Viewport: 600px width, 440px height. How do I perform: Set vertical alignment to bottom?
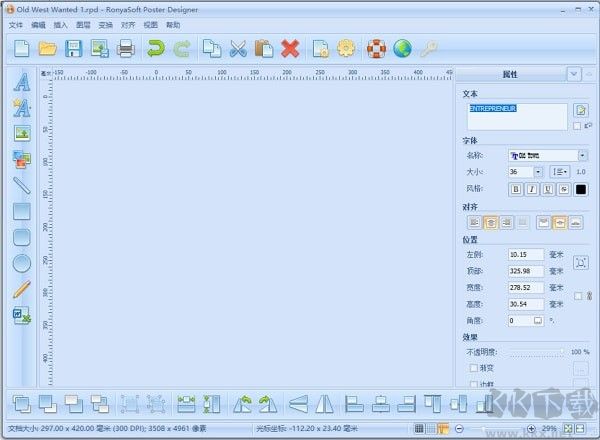click(576, 222)
